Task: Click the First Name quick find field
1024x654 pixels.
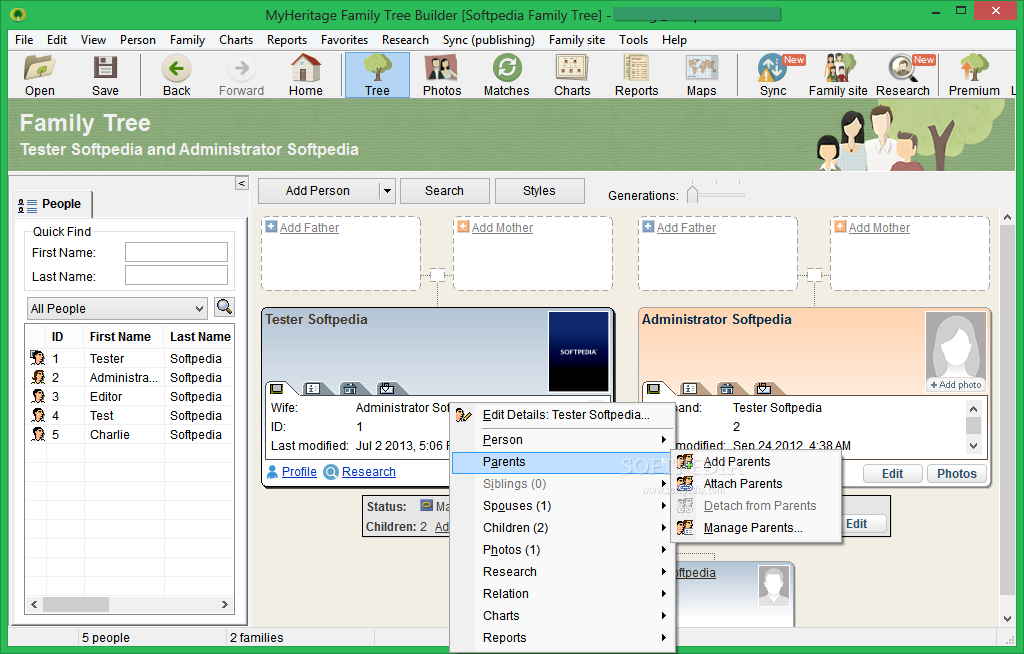Action: click(x=176, y=252)
